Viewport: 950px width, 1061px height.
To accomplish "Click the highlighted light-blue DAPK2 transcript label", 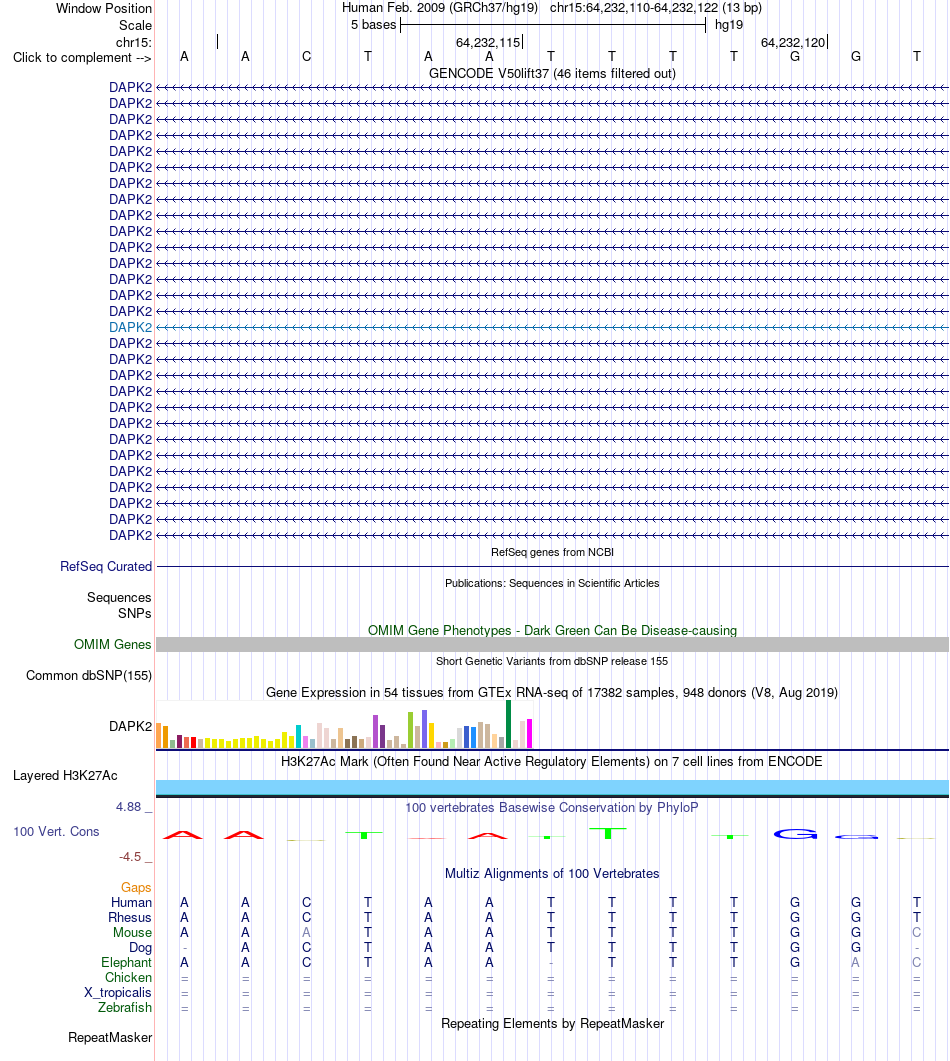I will click(x=131, y=328).
